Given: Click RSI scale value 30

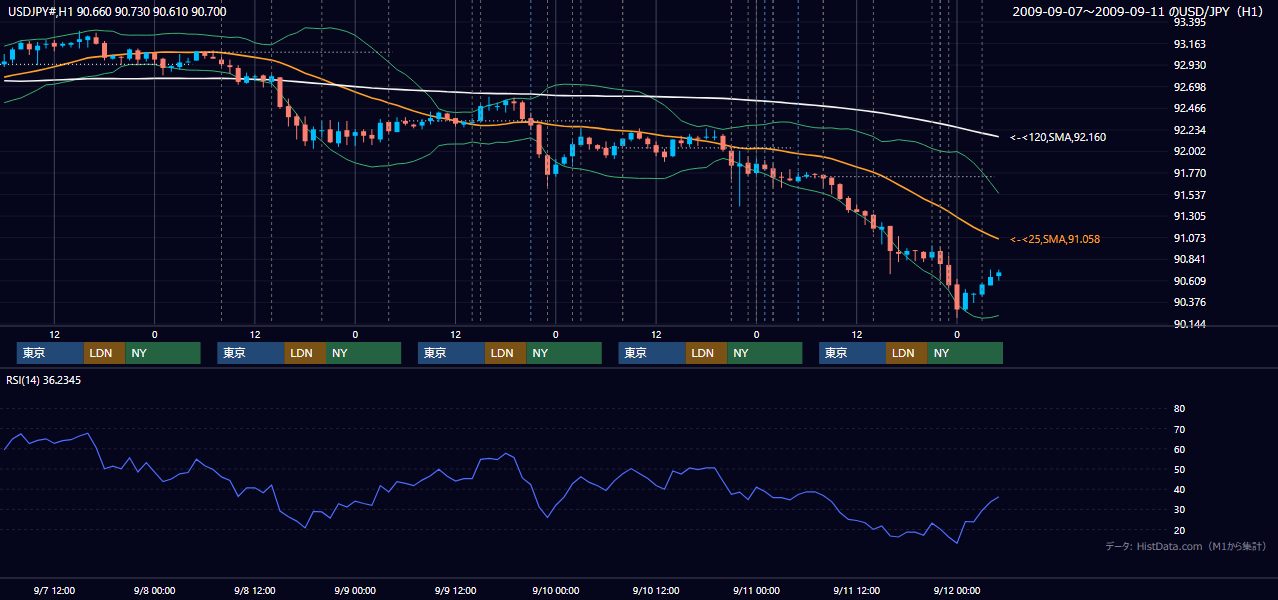Looking at the screenshot, I should click(1179, 509).
